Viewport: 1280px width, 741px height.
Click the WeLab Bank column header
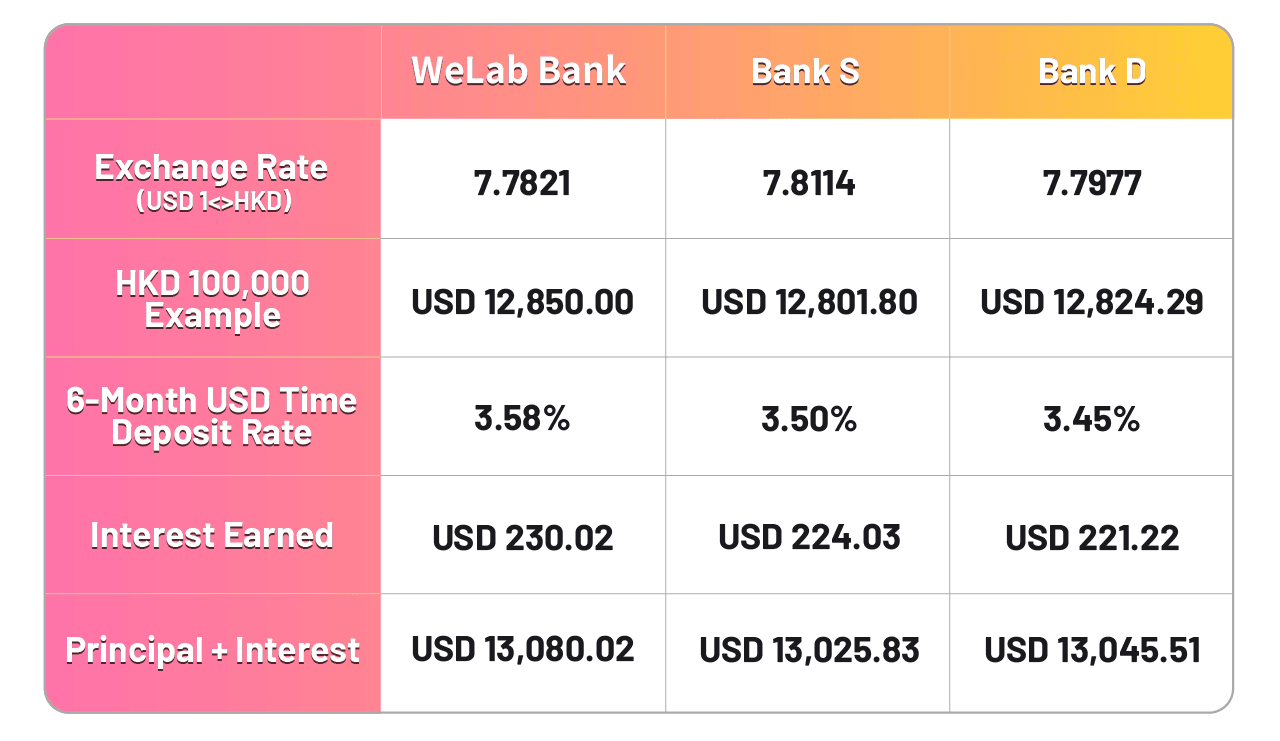tap(519, 72)
